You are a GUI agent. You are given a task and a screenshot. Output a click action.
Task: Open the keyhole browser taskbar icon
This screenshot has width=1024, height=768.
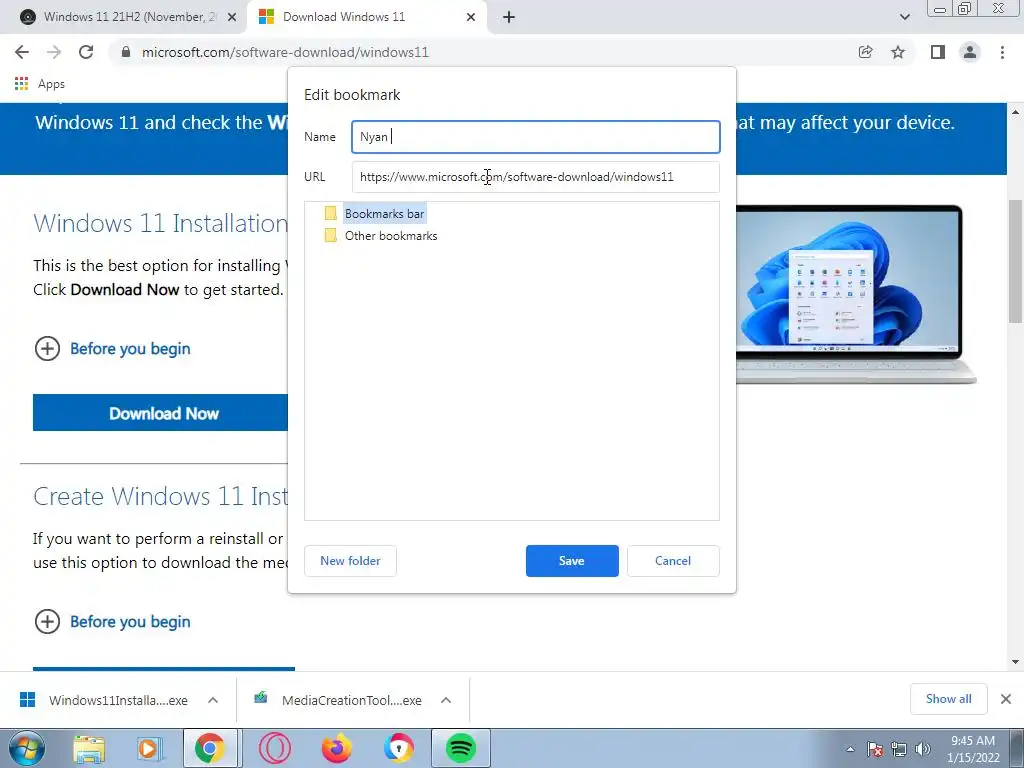[x=398, y=748]
